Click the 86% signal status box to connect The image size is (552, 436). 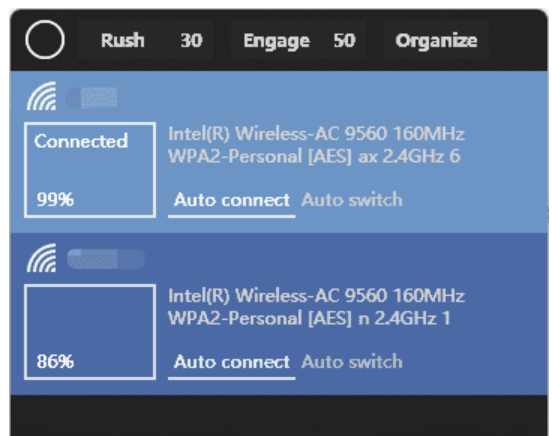90,332
